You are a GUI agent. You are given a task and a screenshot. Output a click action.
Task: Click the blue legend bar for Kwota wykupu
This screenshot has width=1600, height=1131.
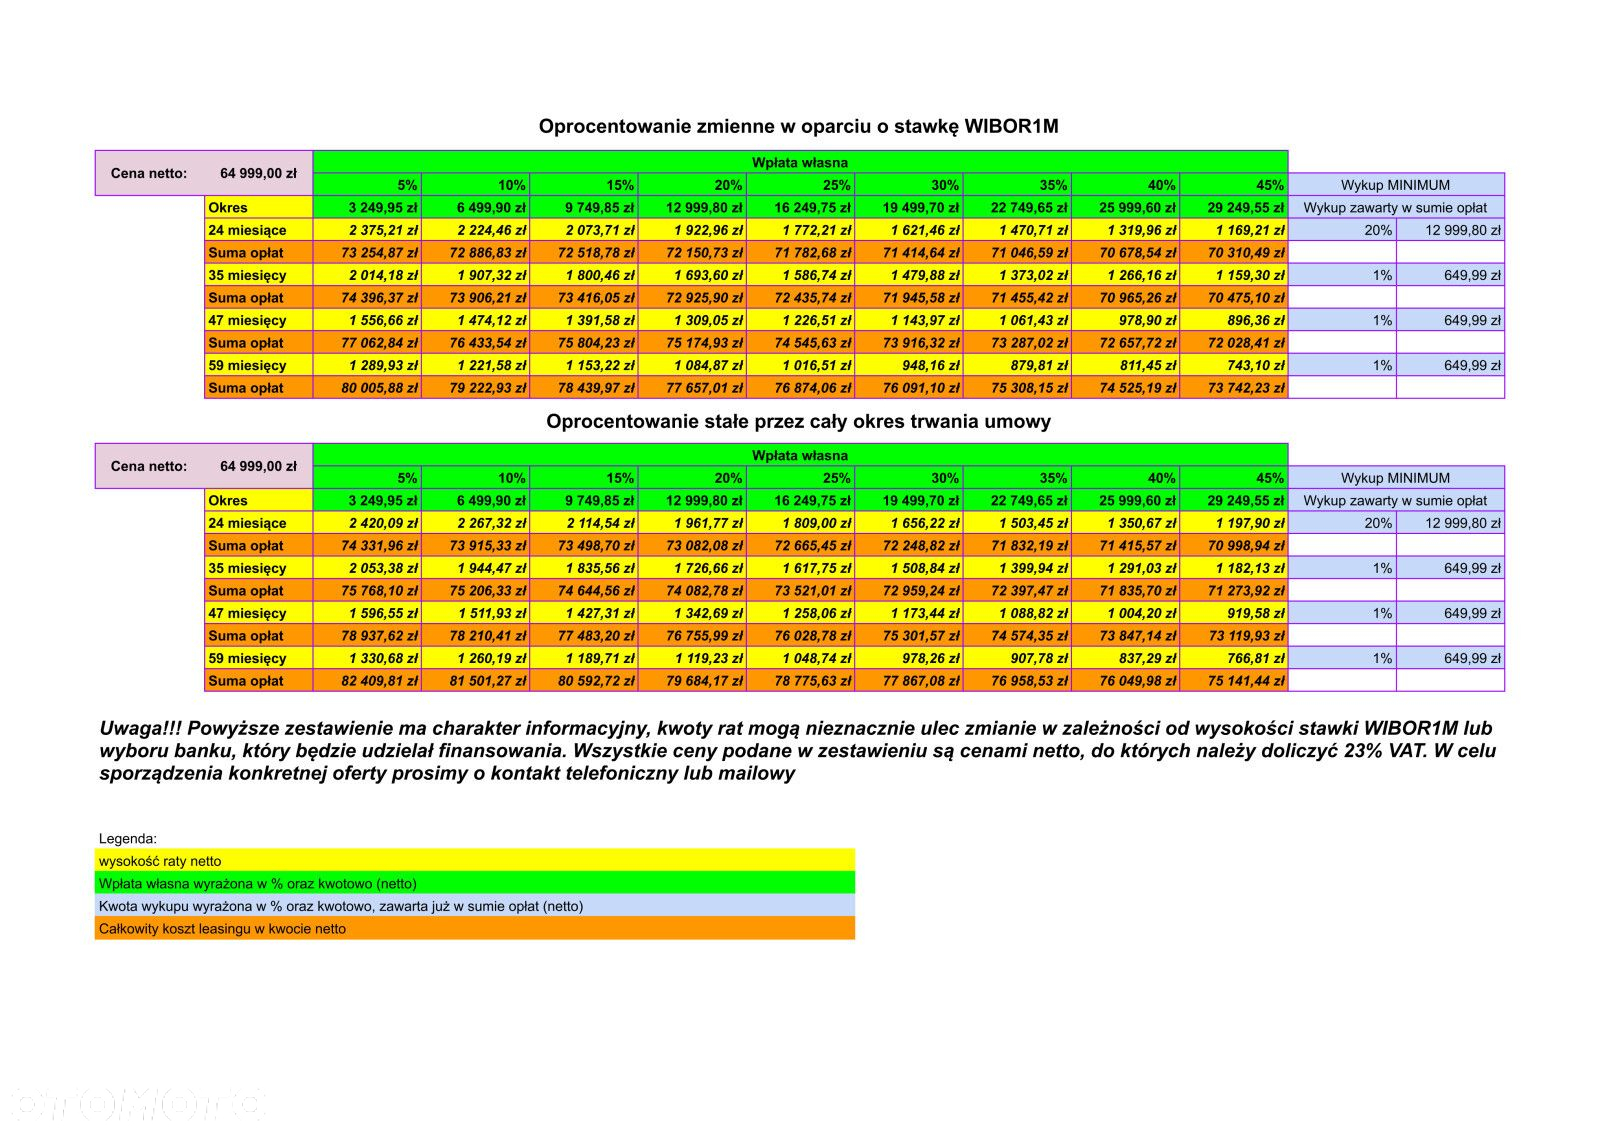point(475,906)
